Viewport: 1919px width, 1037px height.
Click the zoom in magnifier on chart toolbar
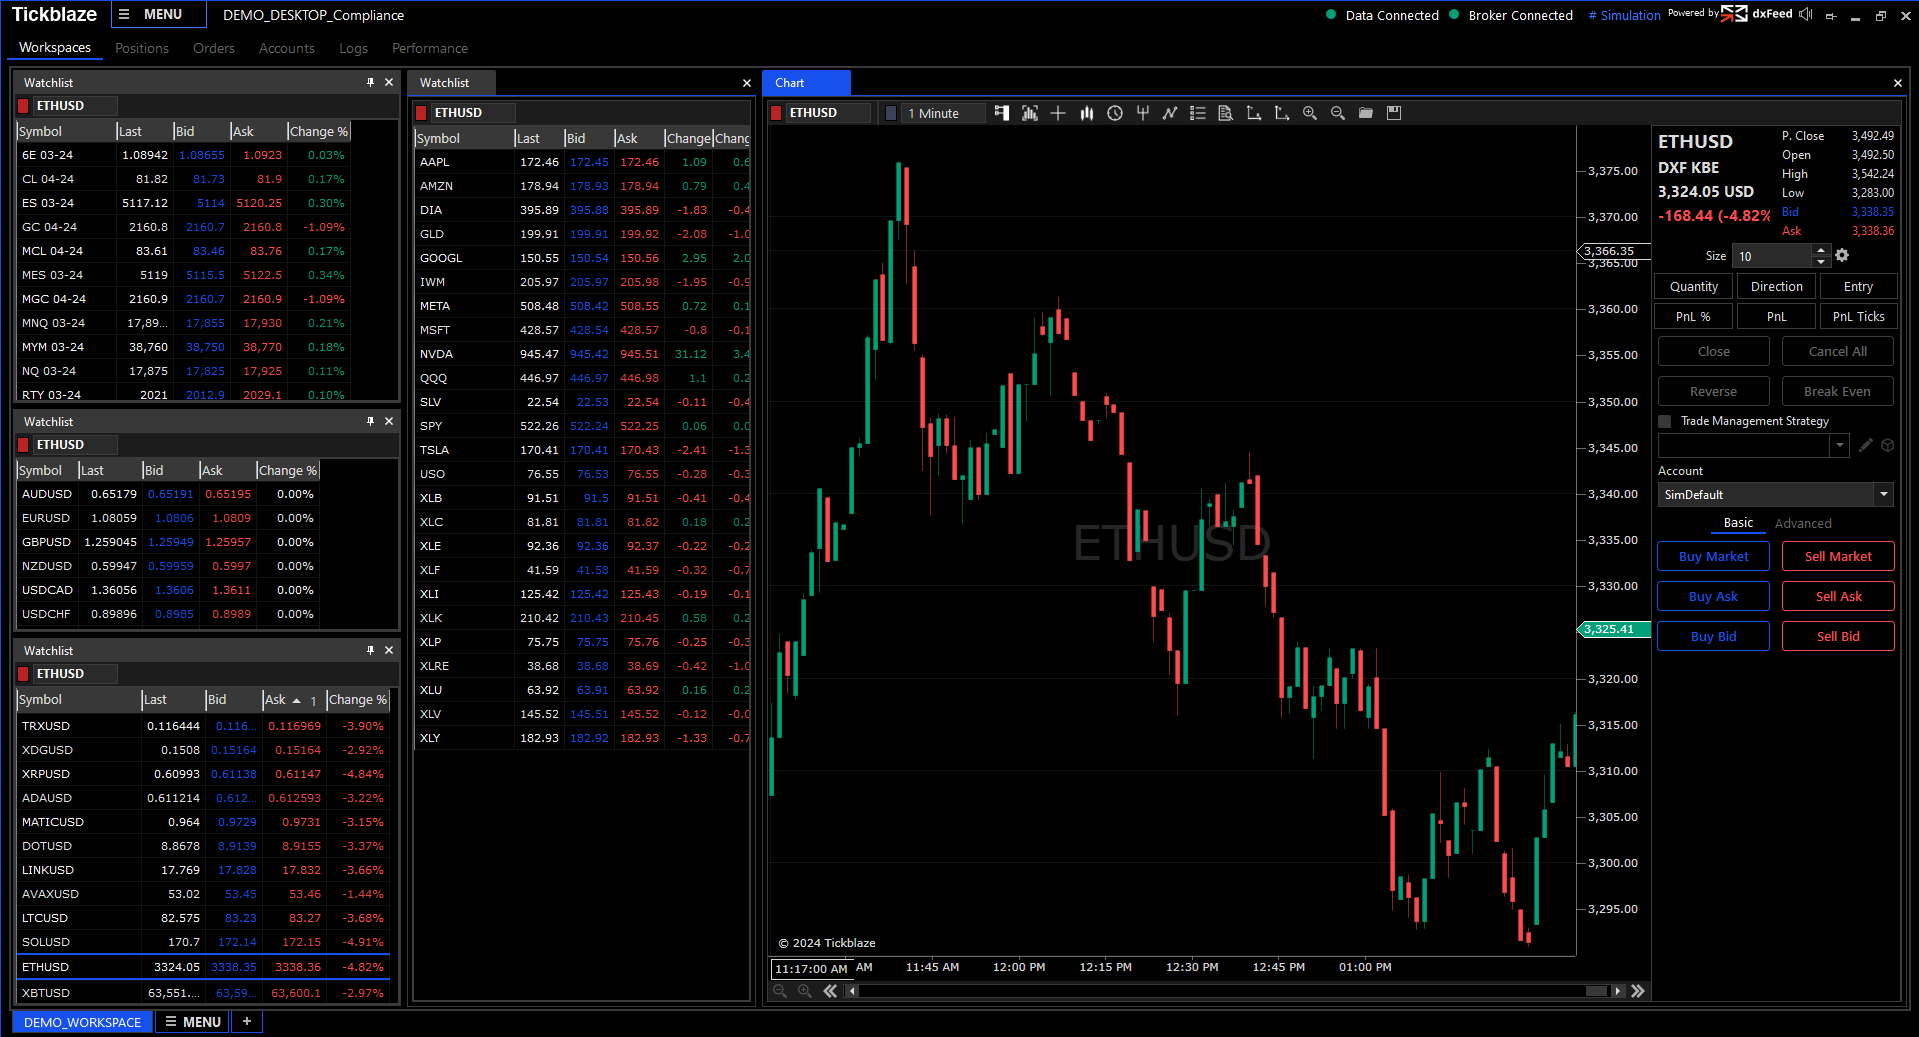1309,113
